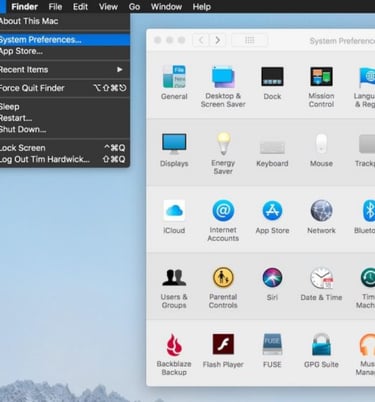Open GPG Suite preferences
The image size is (375, 402).
point(321,350)
